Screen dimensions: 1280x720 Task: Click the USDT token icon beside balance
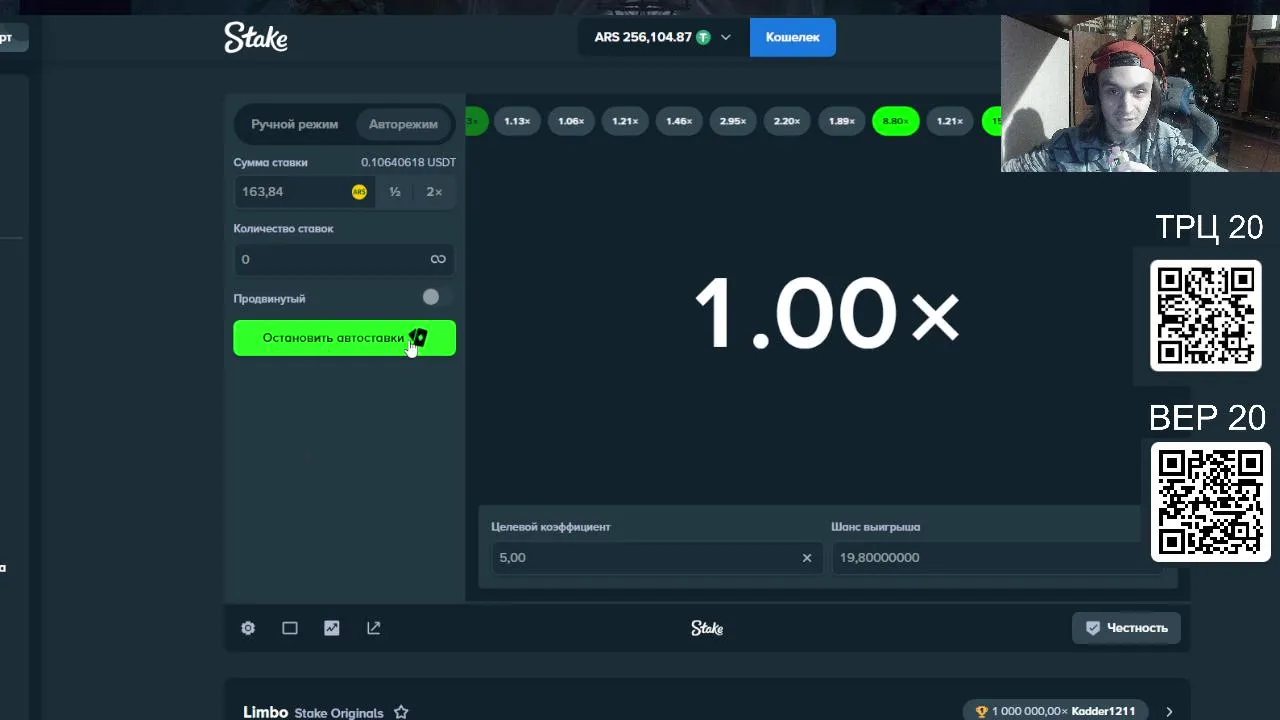coord(703,37)
